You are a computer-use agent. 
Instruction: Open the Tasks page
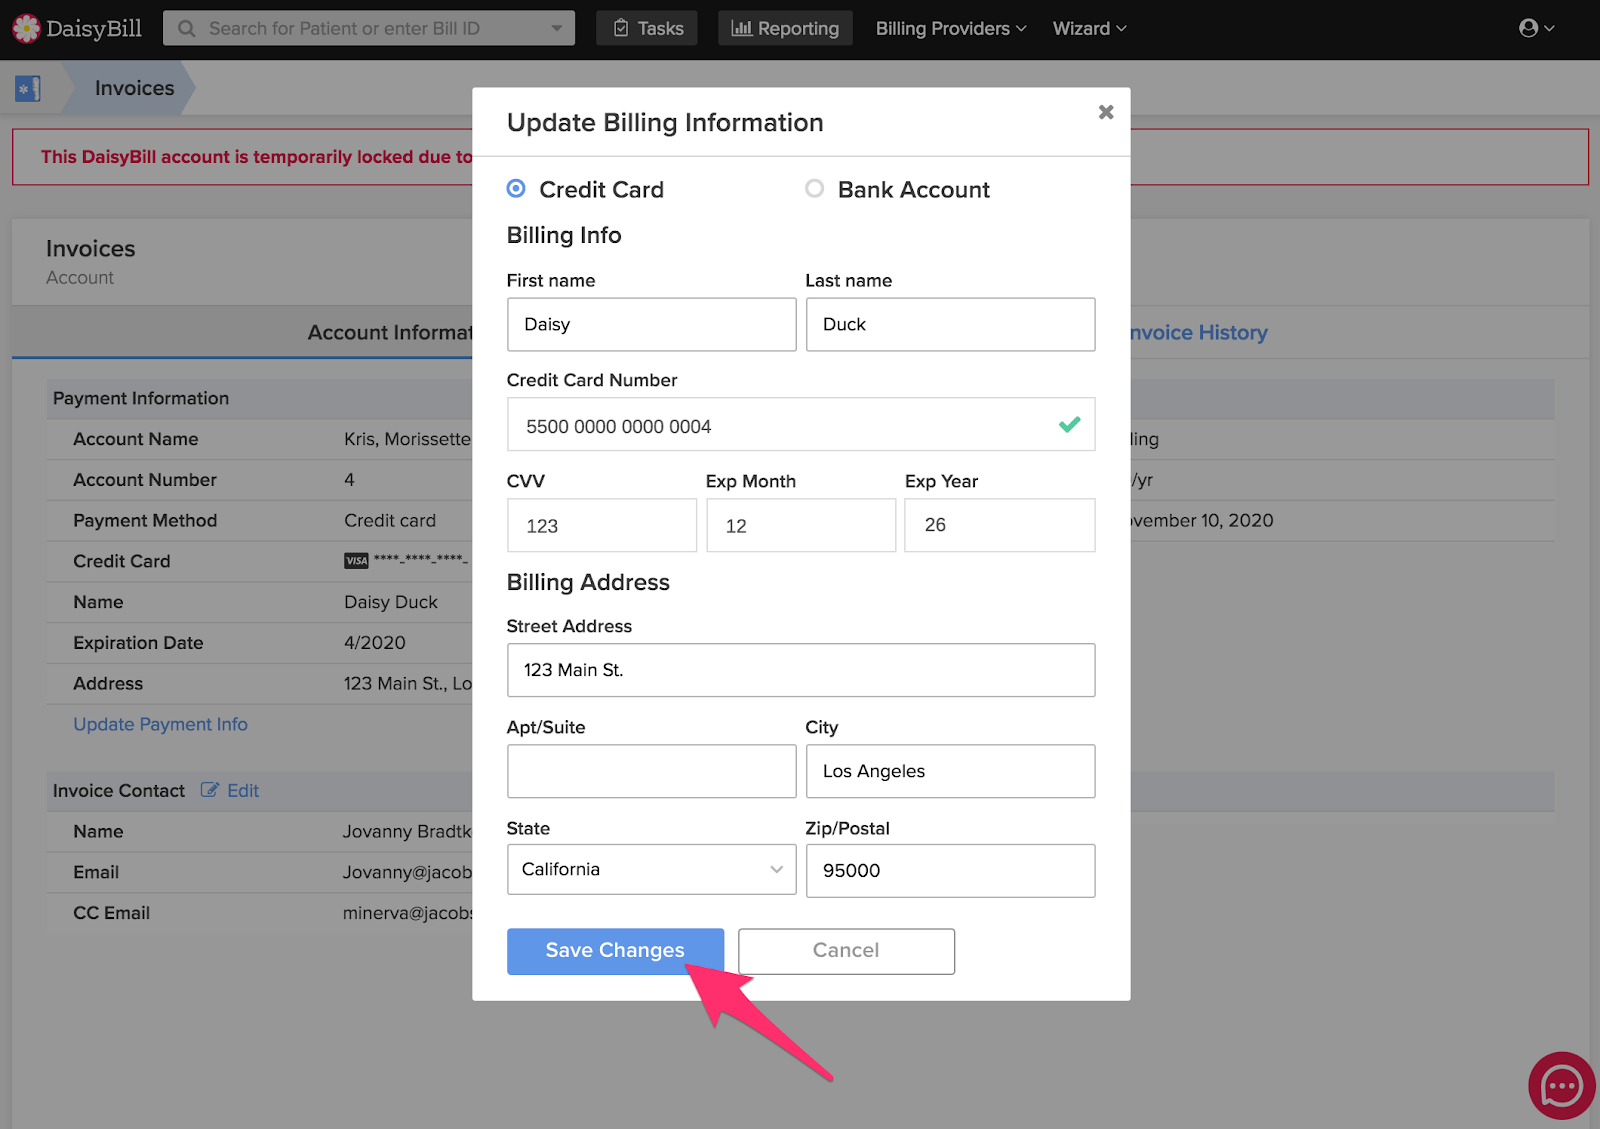coord(647,28)
